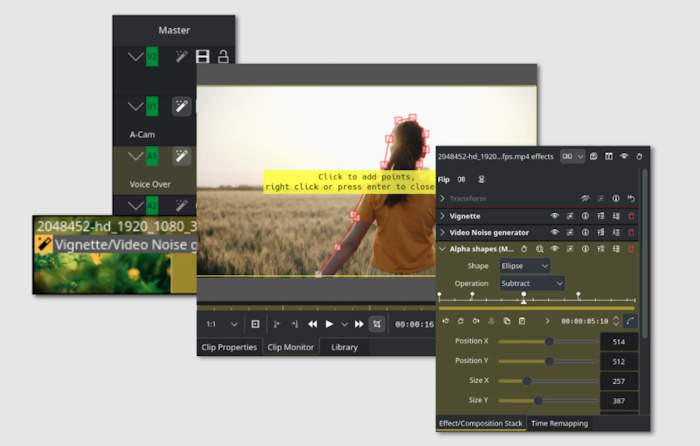
Task: Fast forward playback in clip monitor
Action: point(359,324)
